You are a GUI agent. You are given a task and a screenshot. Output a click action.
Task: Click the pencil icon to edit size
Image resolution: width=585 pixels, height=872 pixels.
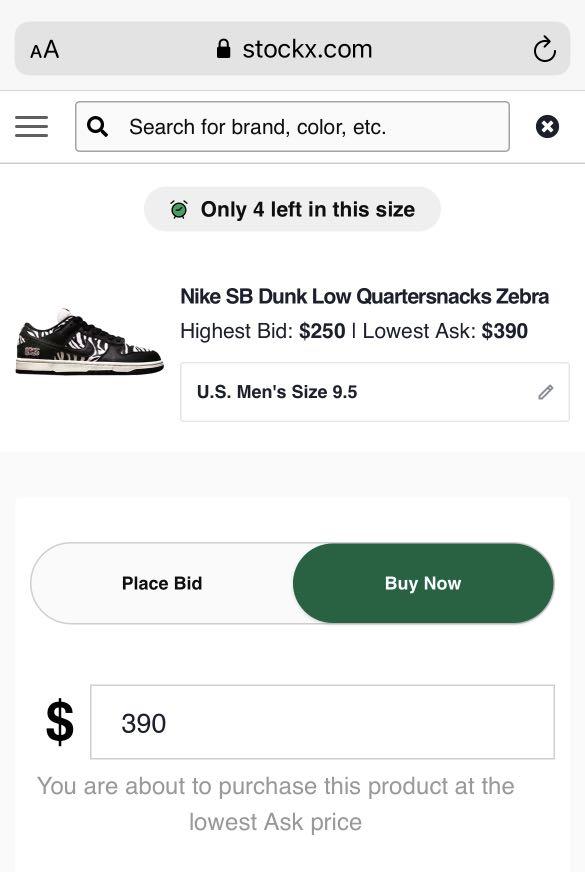(546, 392)
